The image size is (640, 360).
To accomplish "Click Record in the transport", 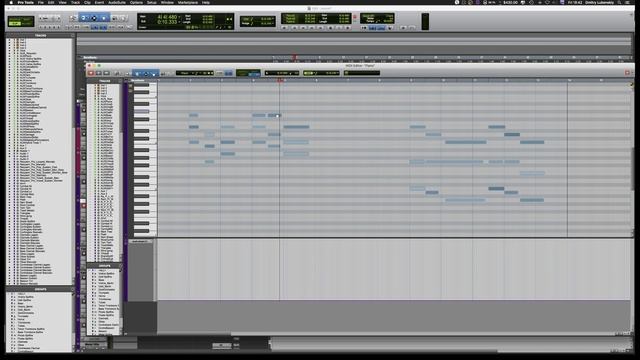I will (x=347, y=28).
